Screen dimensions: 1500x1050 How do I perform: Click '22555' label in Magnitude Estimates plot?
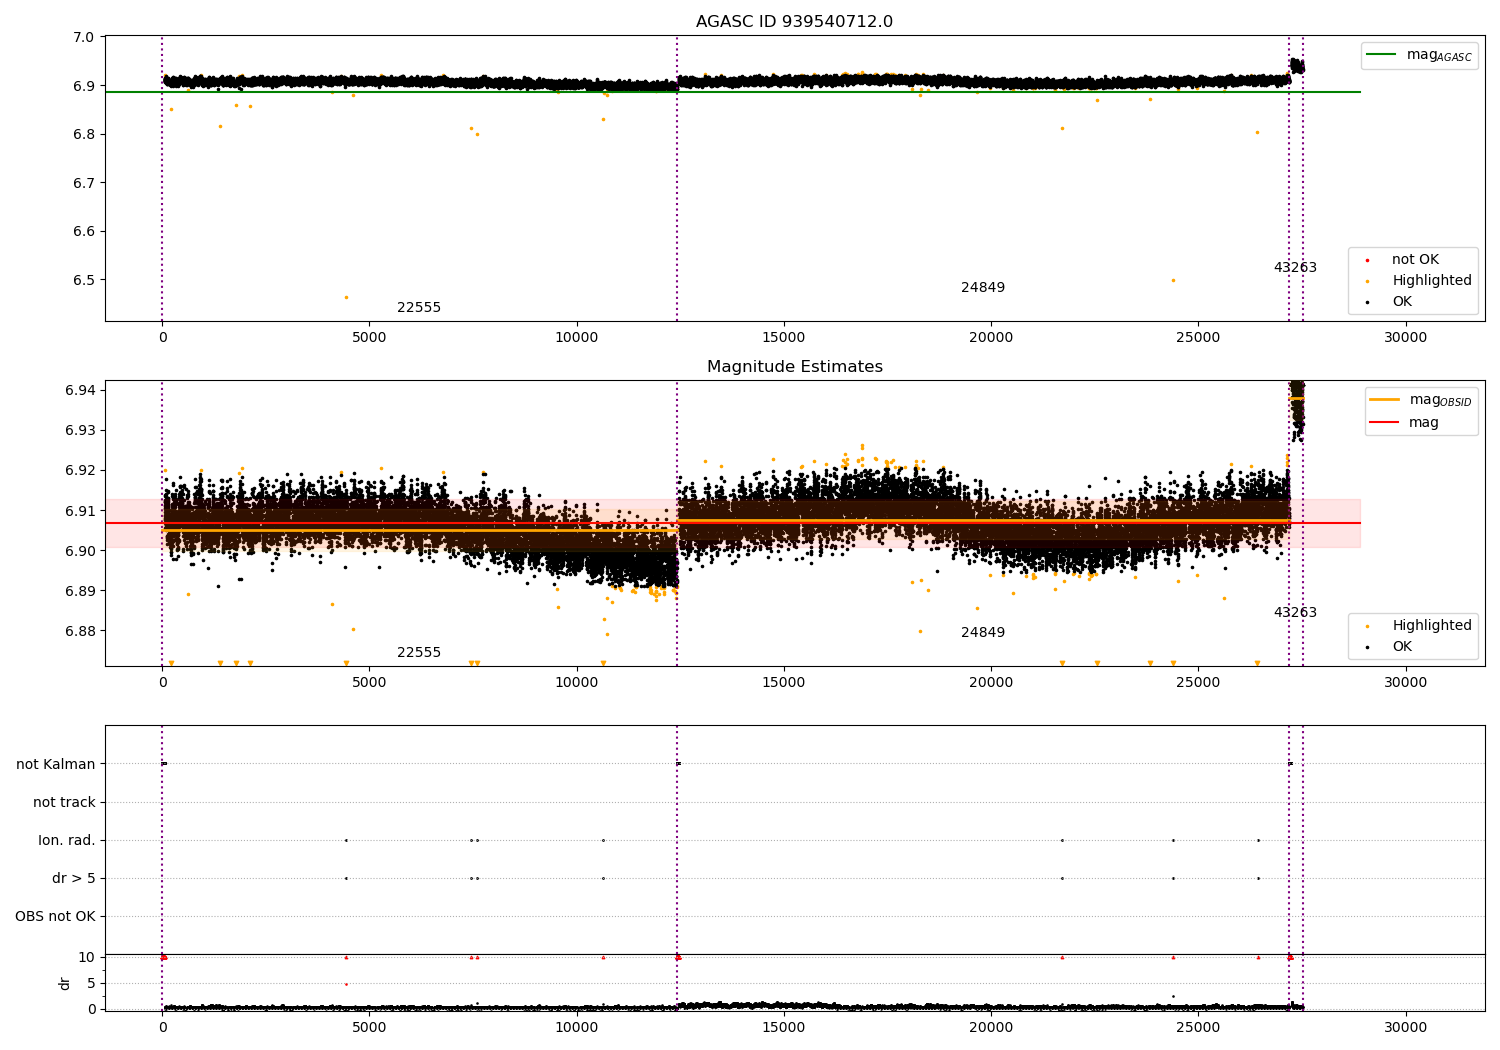tap(419, 653)
